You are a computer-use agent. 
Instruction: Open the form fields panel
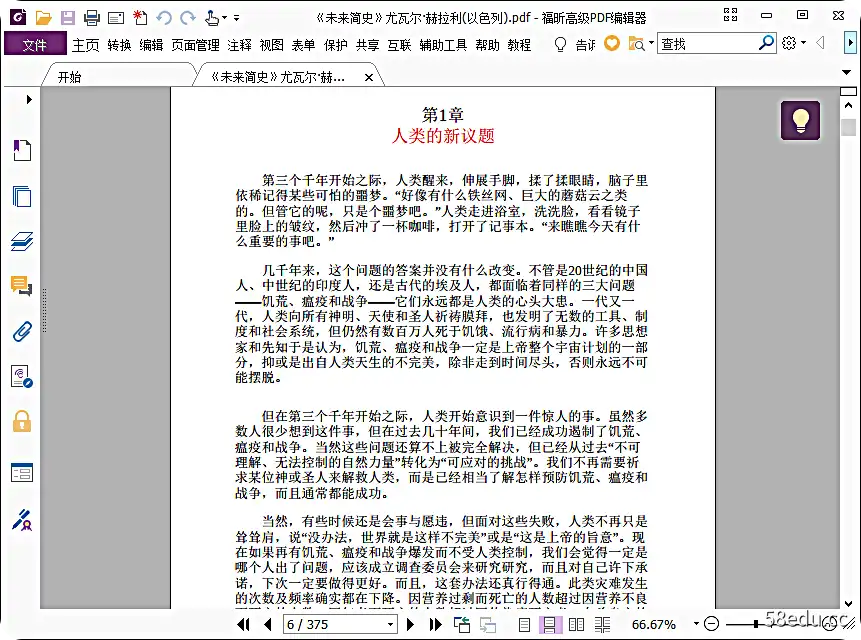tap(22, 472)
